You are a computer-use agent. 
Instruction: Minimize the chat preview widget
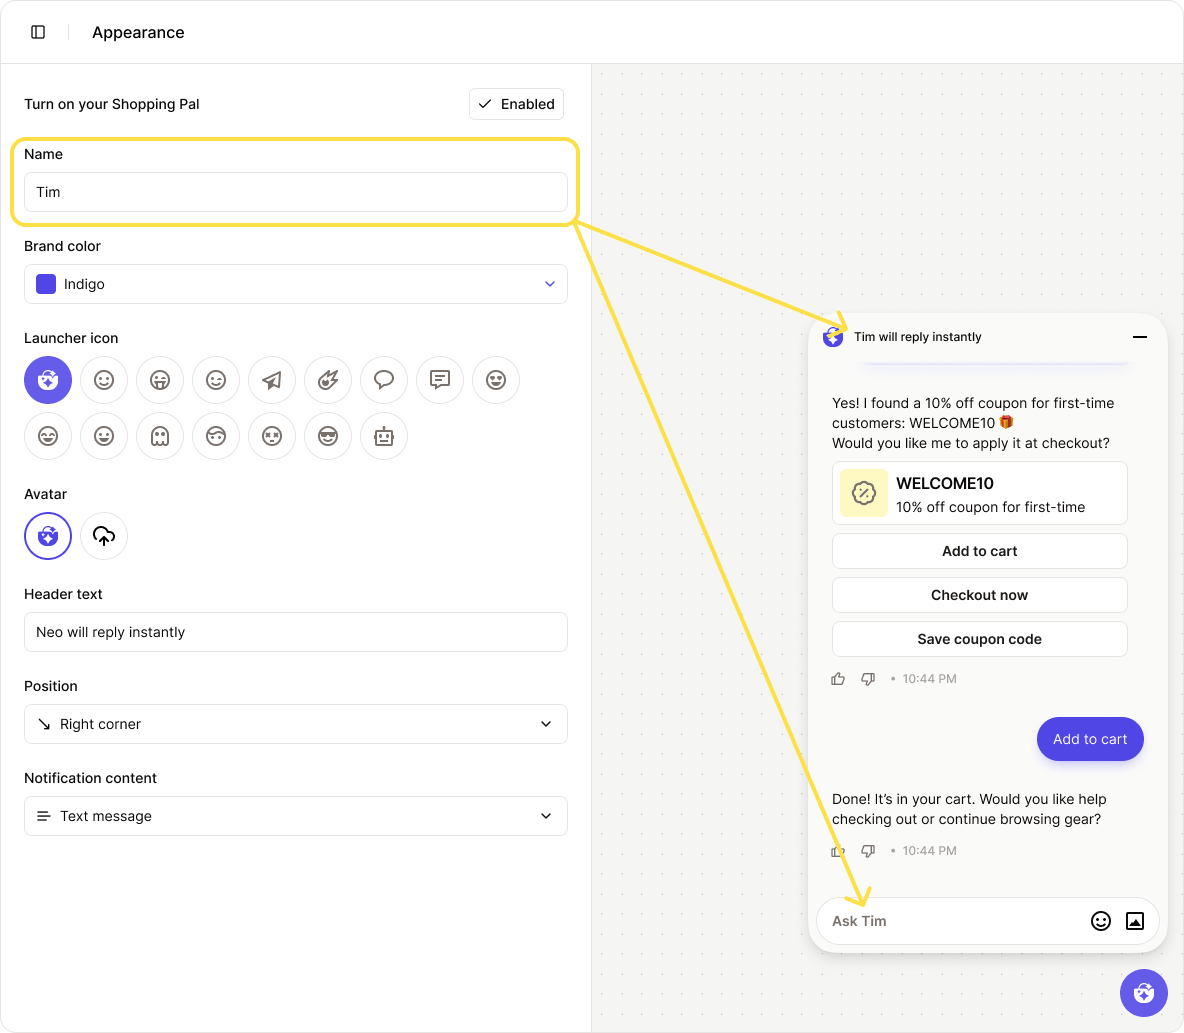click(x=1140, y=337)
